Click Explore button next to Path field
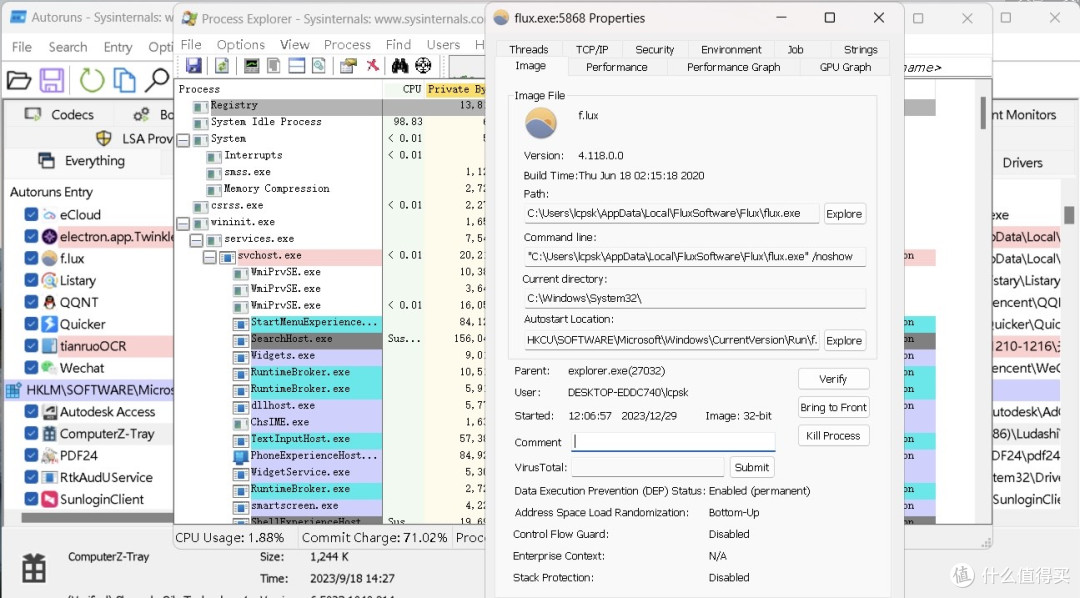 [x=844, y=214]
